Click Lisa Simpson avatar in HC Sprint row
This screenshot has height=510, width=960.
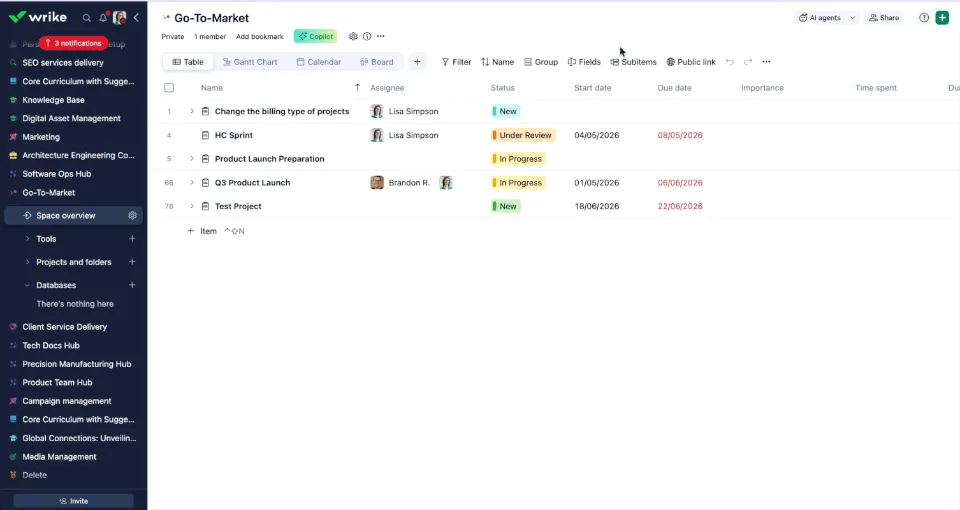pyautogui.click(x=377, y=135)
